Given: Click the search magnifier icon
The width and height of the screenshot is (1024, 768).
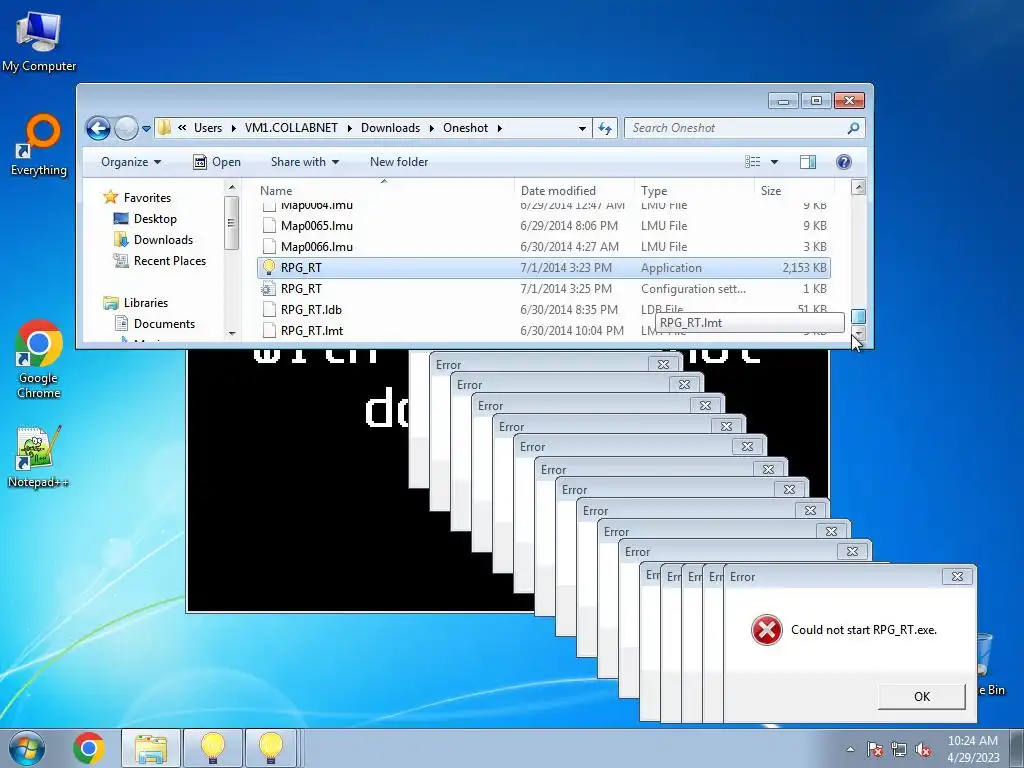Looking at the screenshot, I should (853, 128).
